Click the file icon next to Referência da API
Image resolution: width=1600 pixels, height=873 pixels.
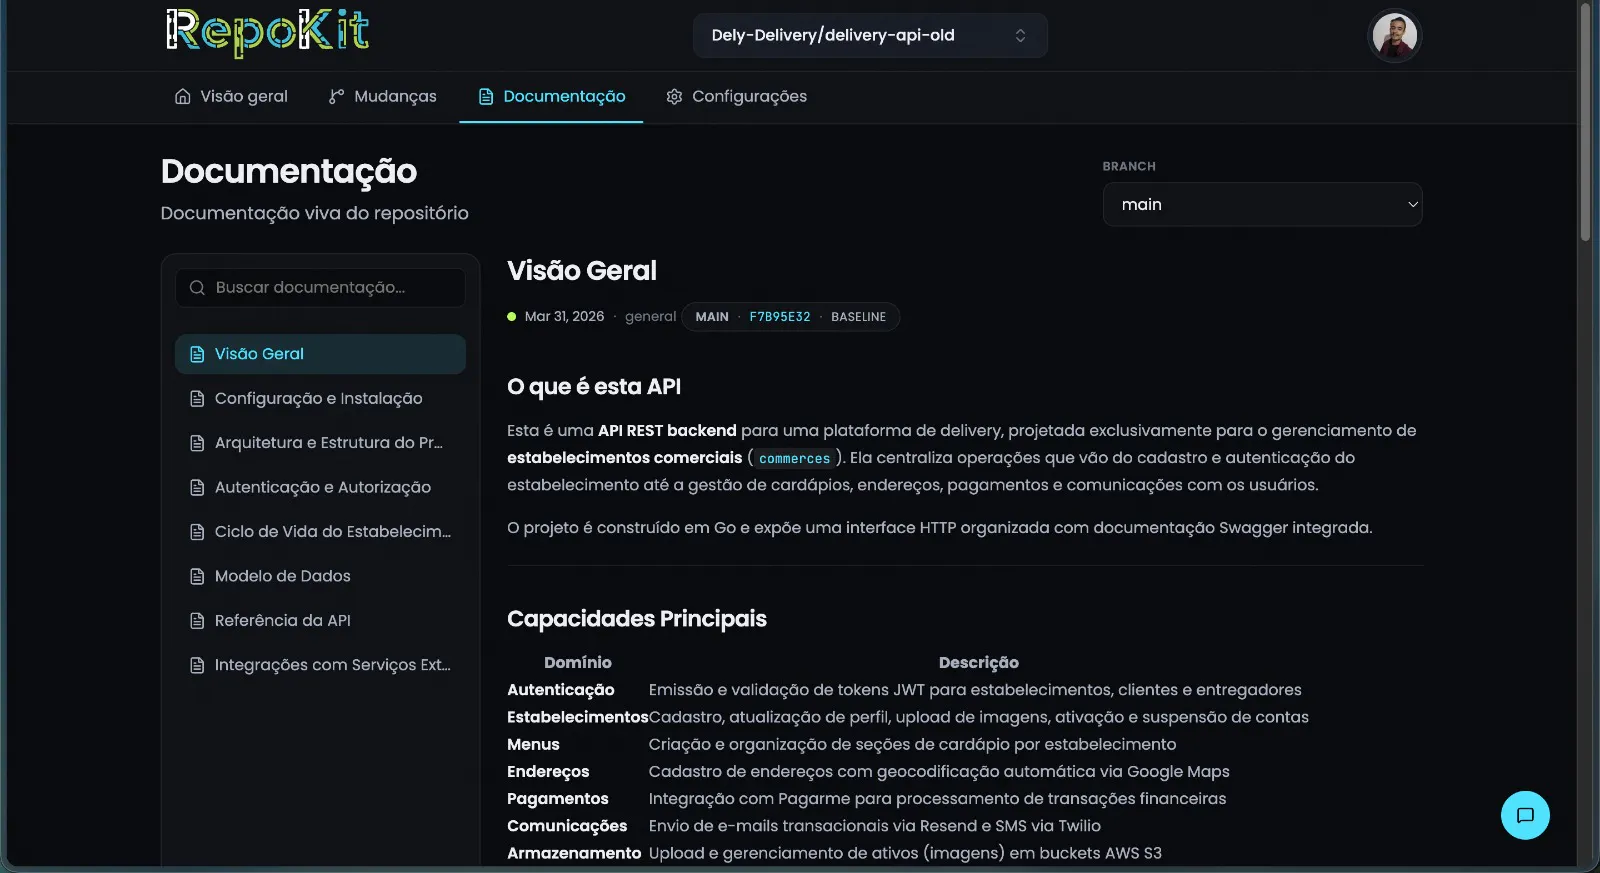197,620
